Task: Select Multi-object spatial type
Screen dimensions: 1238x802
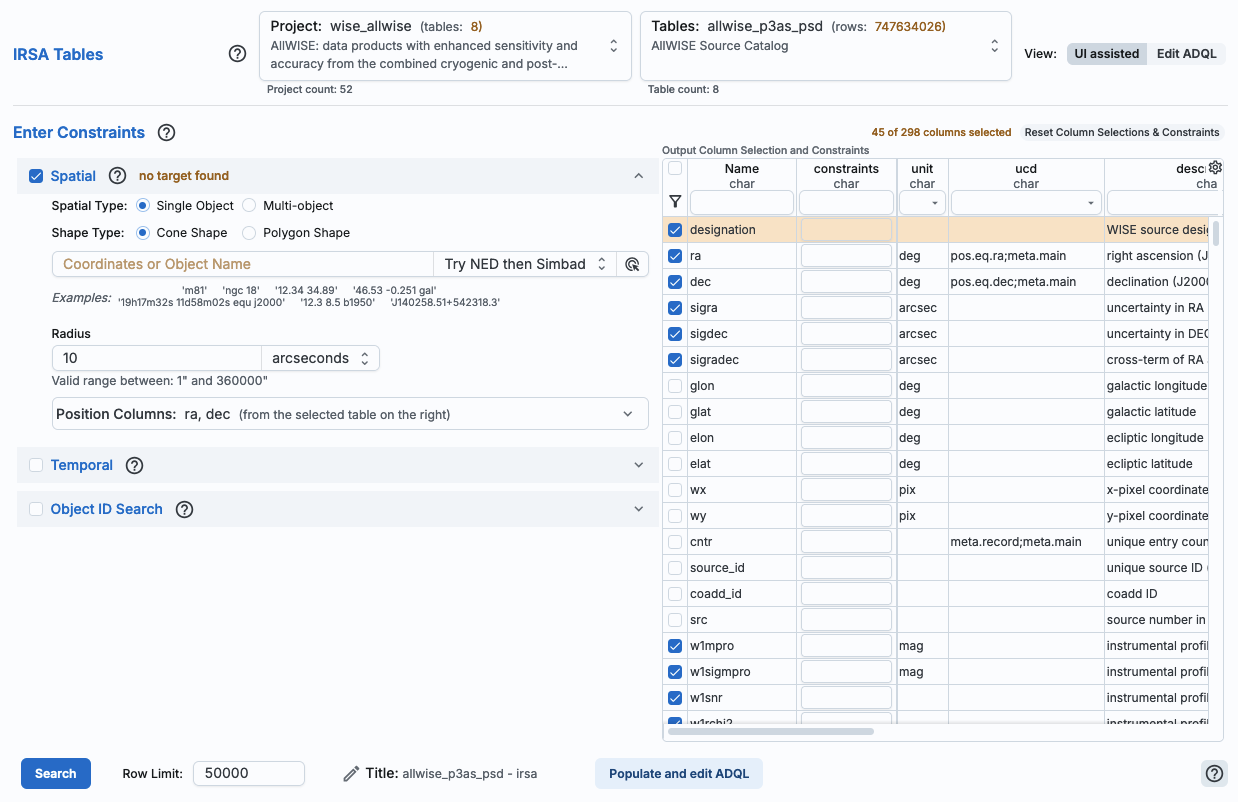Action: pyautogui.click(x=249, y=205)
